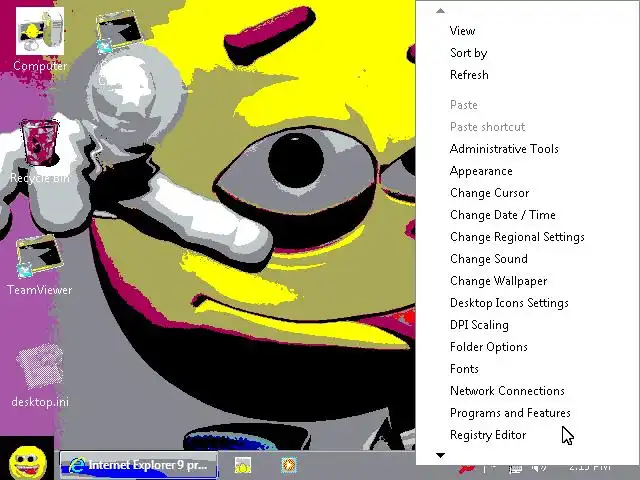
Task: Click the system tray clock
Action: 589,467
